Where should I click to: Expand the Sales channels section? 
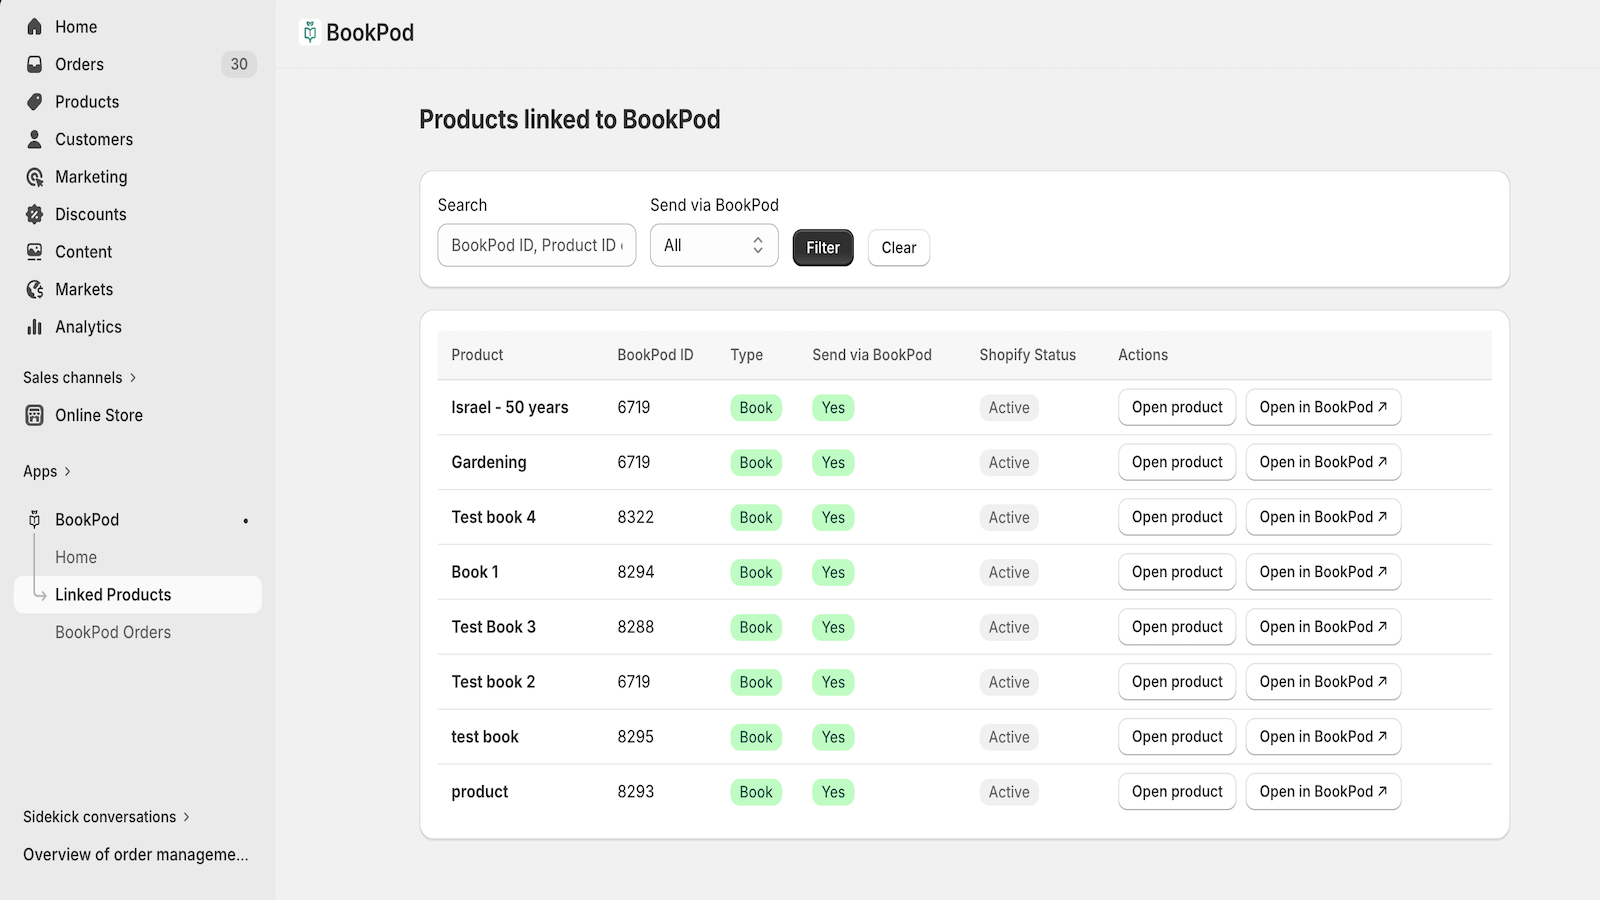point(80,378)
